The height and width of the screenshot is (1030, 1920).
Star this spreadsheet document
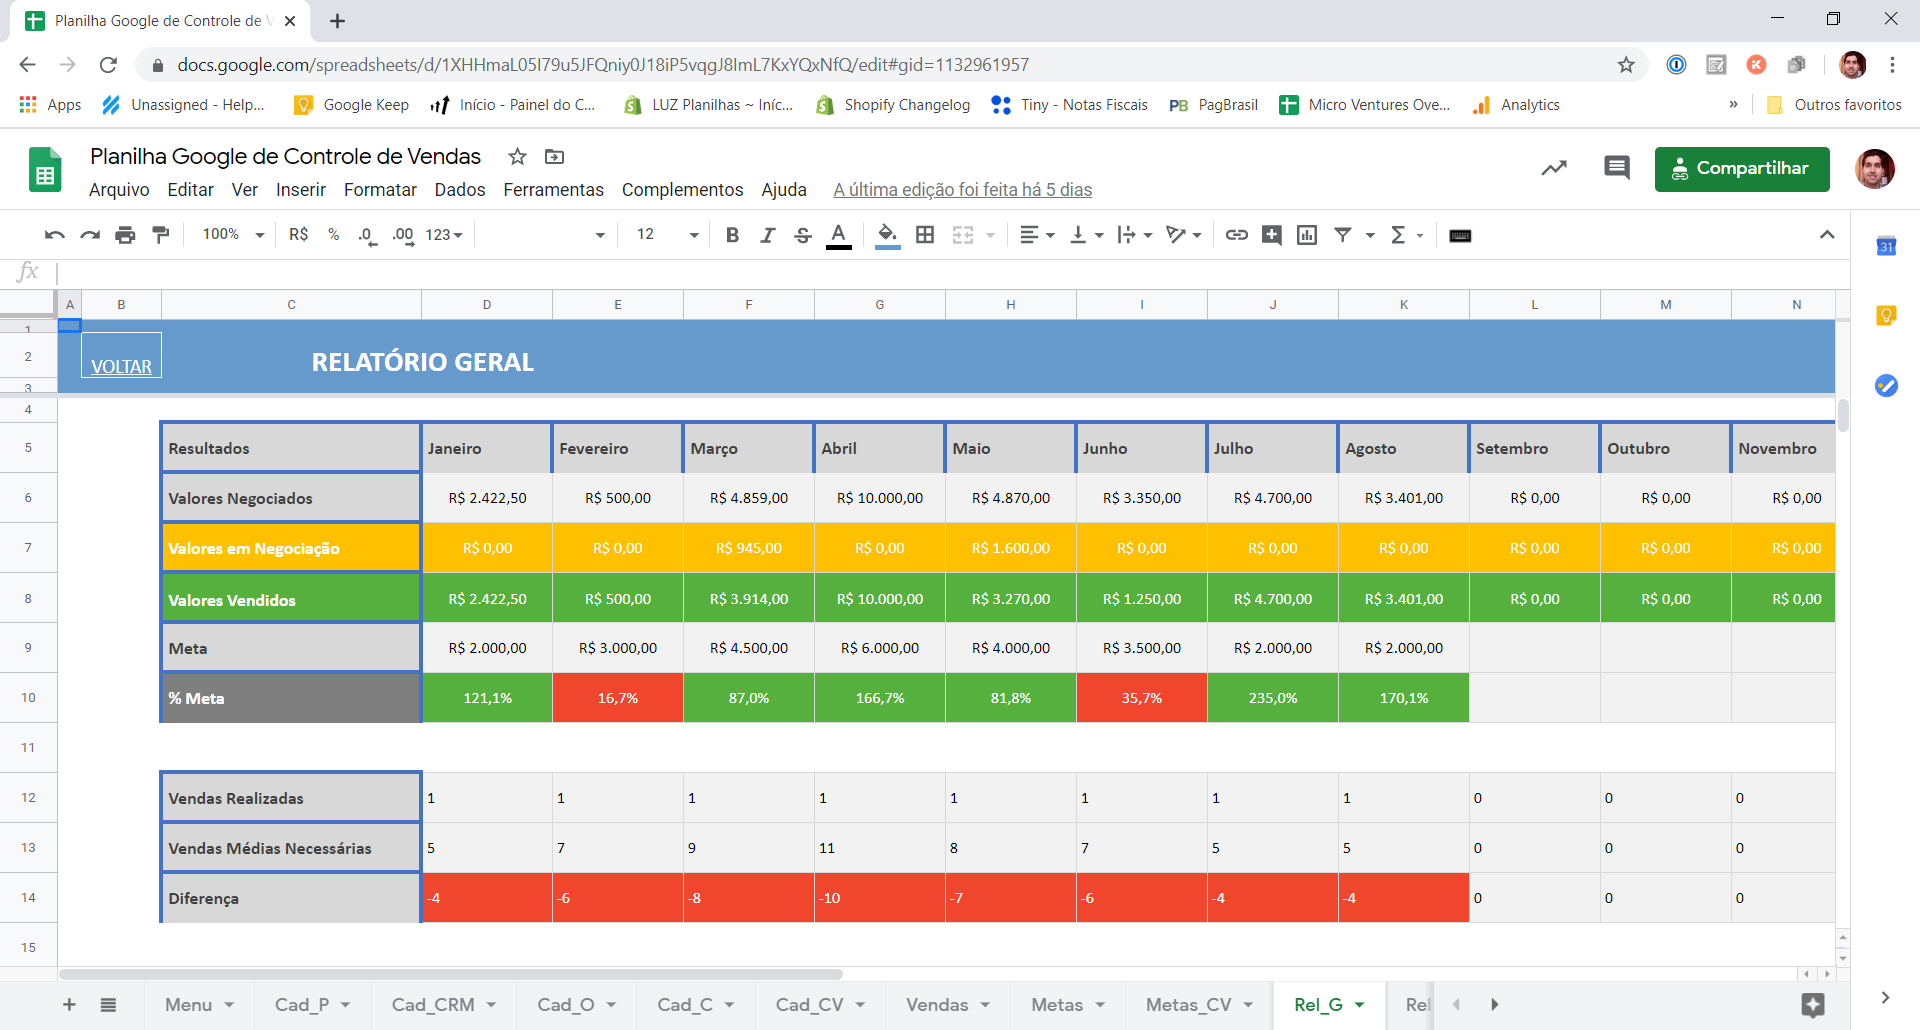point(517,157)
